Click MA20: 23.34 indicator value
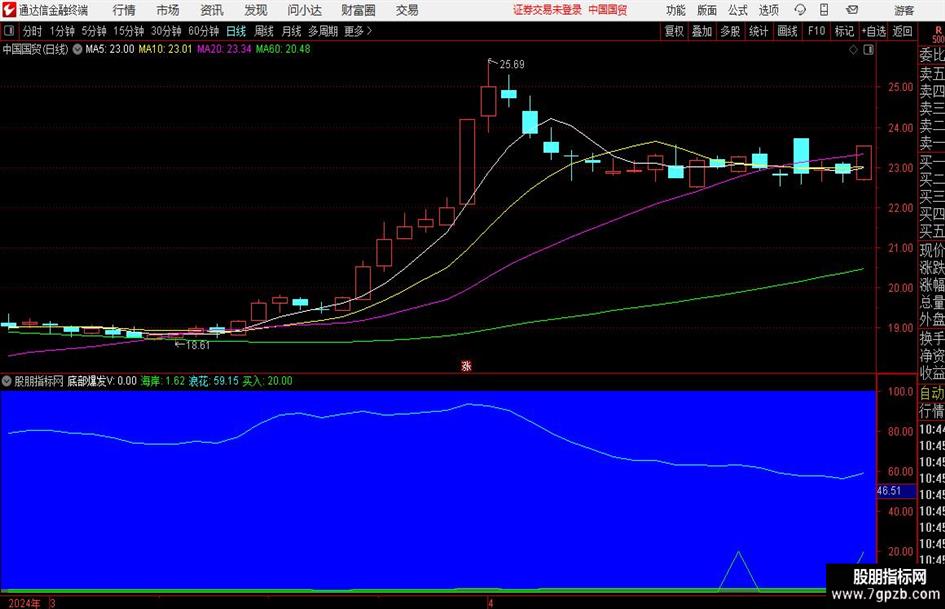The image size is (945, 609). point(224,49)
